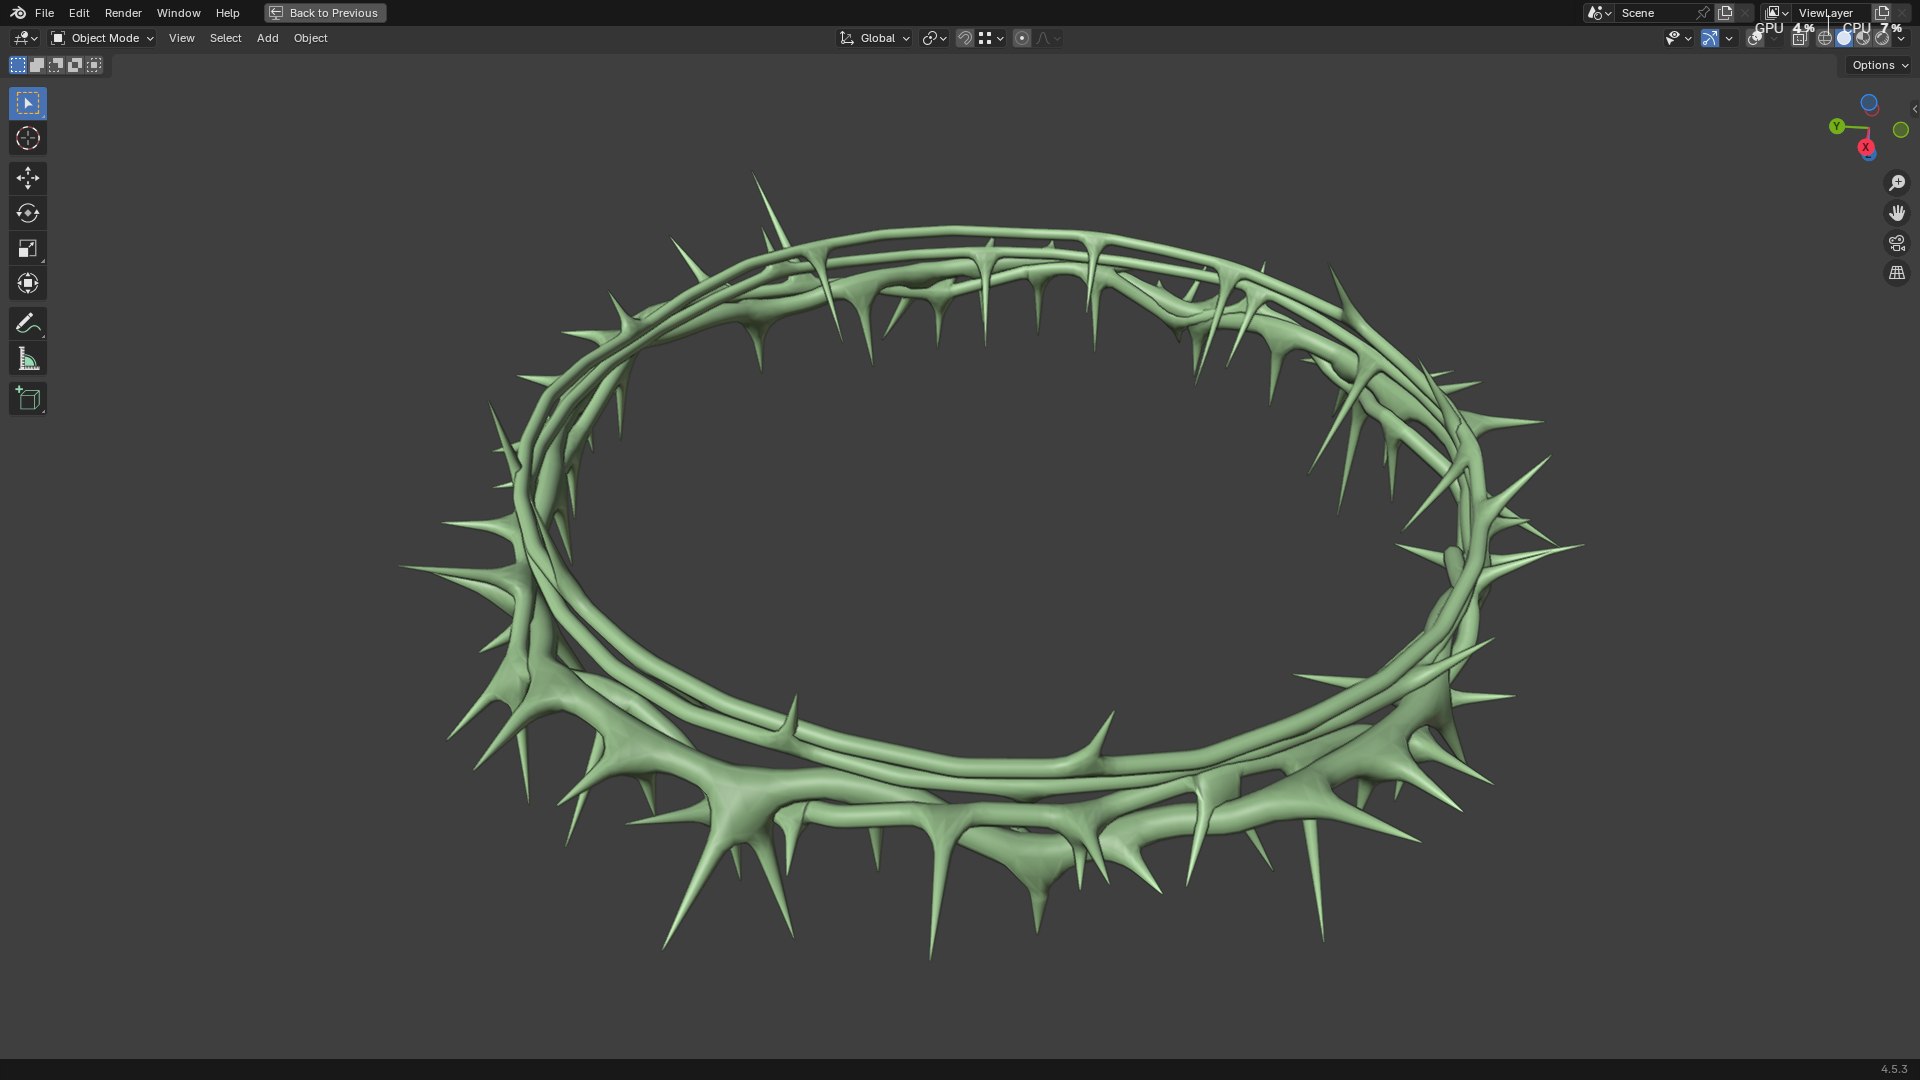Click the Blender logo menu icon
The width and height of the screenshot is (1920, 1080).
coord(18,13)
